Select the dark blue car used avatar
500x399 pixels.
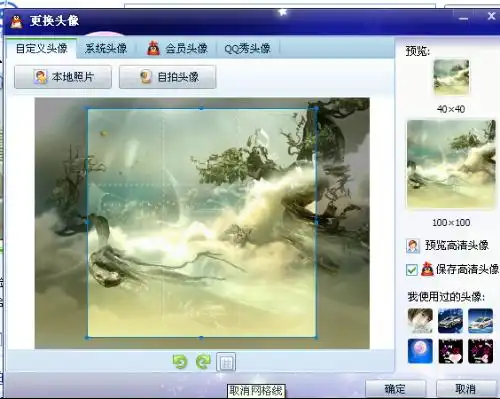[x=450, y=320]
